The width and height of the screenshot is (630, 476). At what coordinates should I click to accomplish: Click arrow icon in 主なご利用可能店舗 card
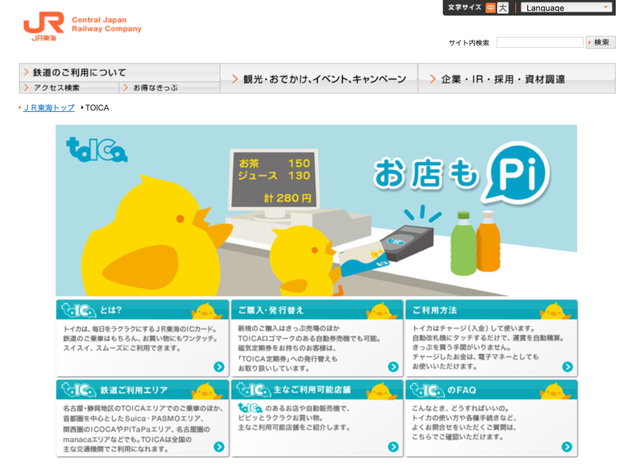coord(393,447)
